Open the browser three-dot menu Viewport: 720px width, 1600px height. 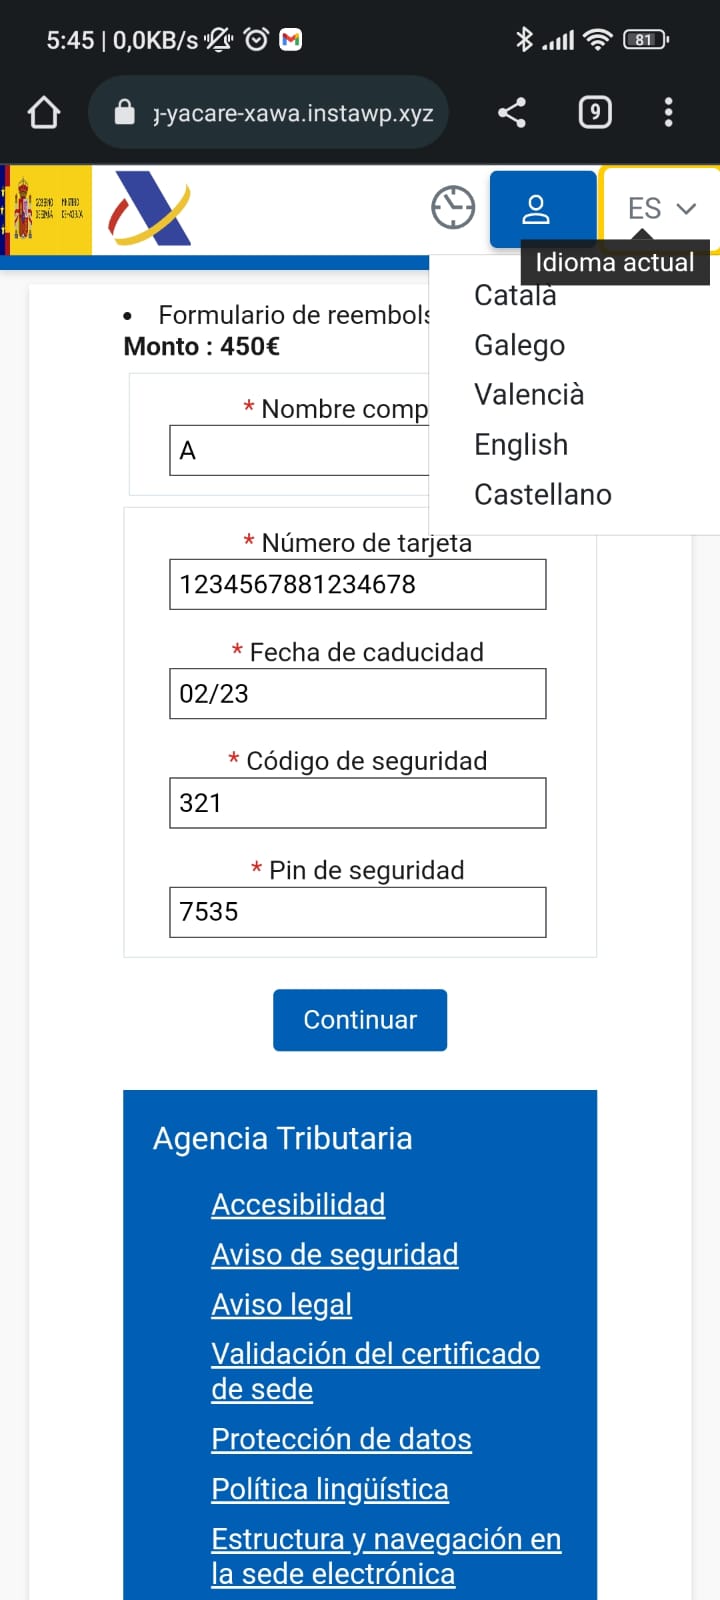click(x=668, y=112)
